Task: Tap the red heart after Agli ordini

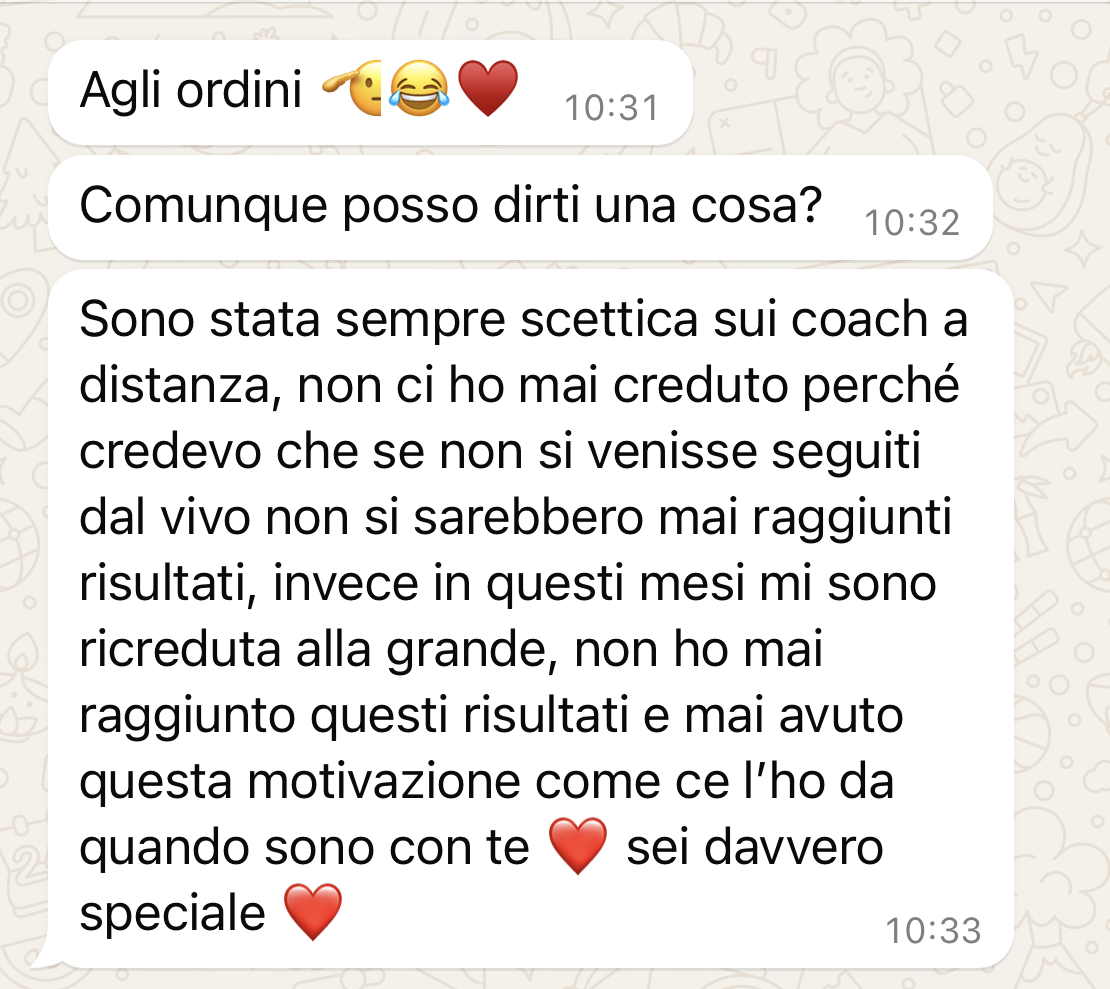Action: pos(488,88)
